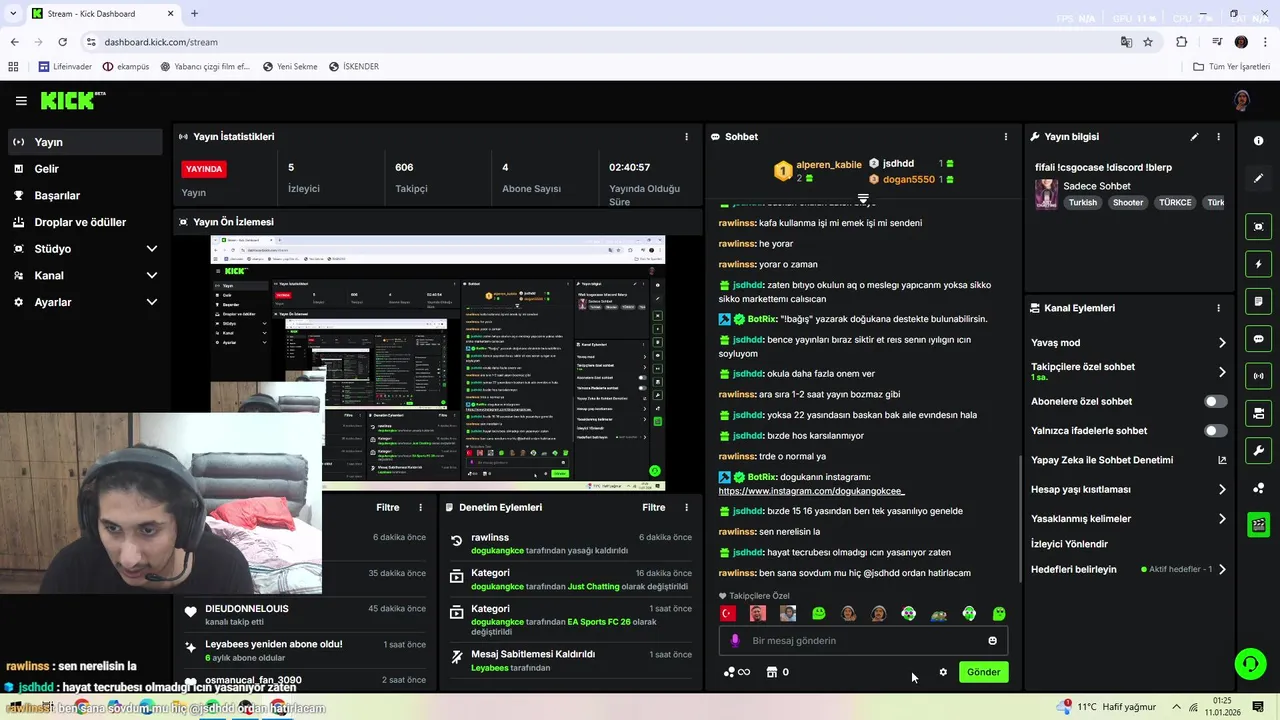Toggle Yalnızca ifadelerle sohbet switch
Image resolution: width=1280 pixels, height=720 pixels.
coord(1215,431)
